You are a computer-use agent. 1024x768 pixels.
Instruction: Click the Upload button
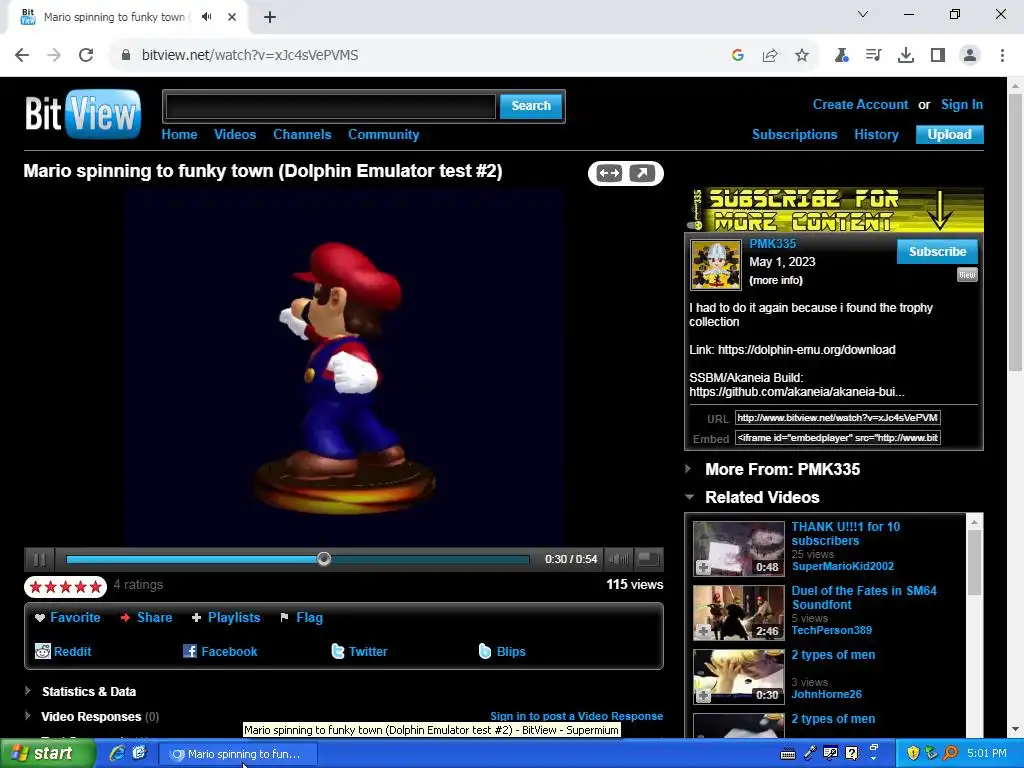(x=949, y=135)
